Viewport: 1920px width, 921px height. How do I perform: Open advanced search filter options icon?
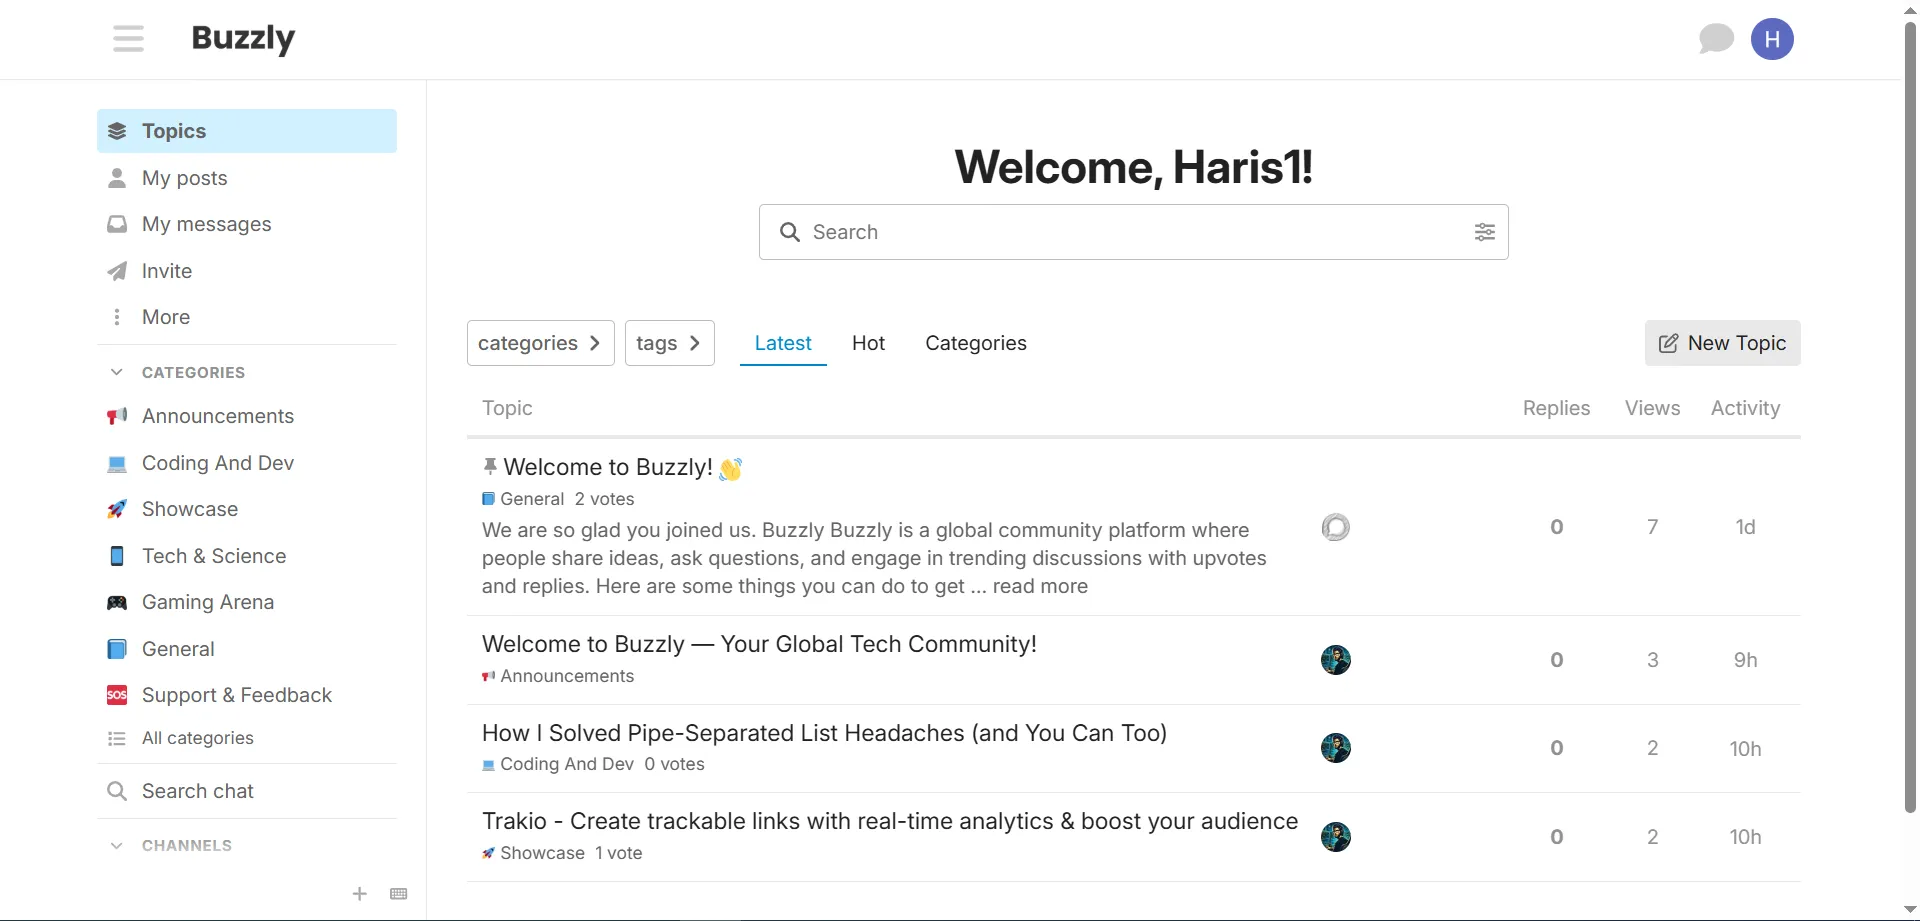(x=1484, y=232)
